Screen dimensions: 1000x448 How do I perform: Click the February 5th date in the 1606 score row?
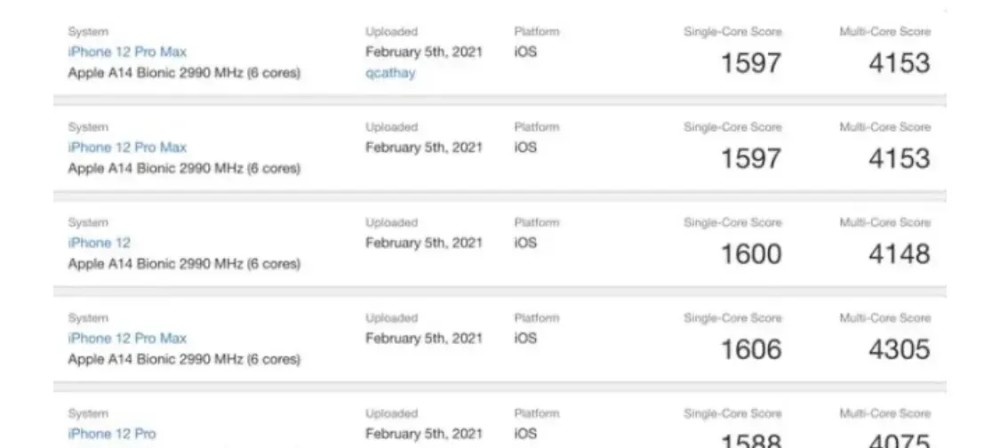(423, 338)
